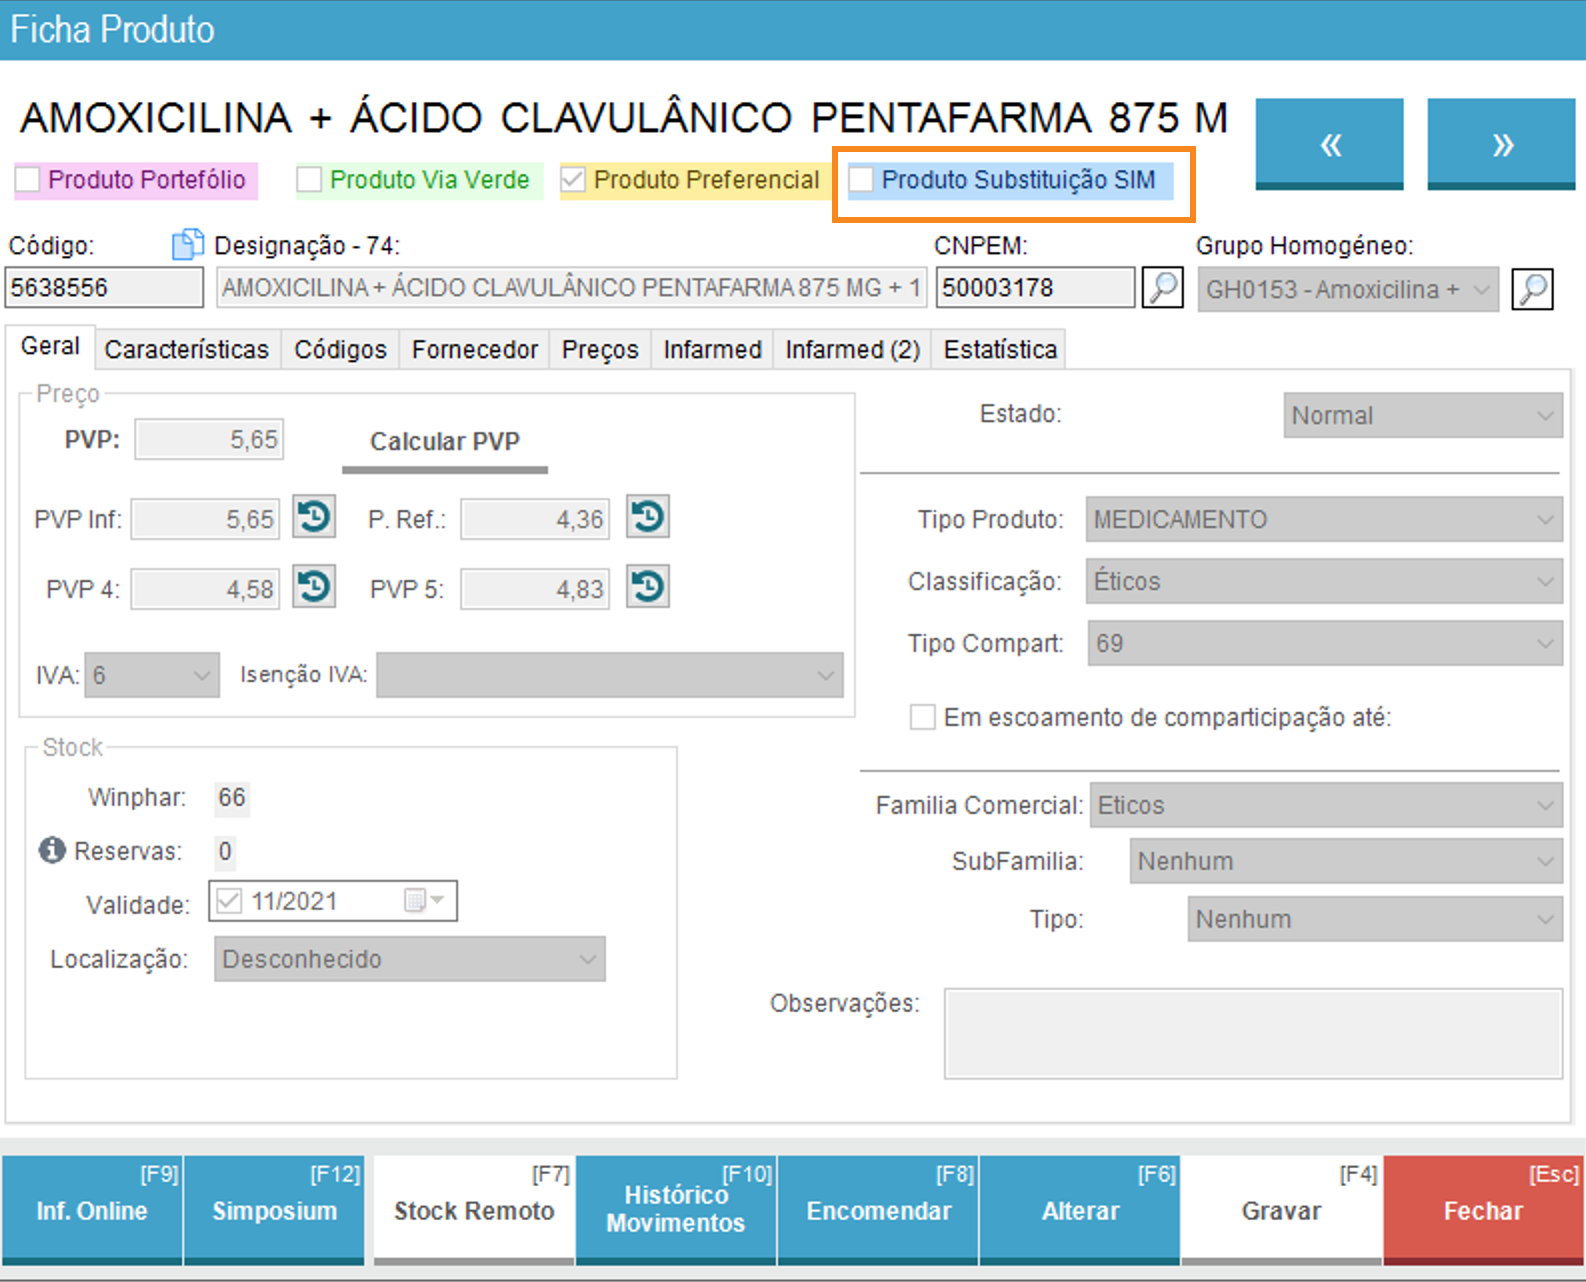The width and height of the screenshot is (1586, 1282).
Task: Expand the Estado dropdown showing Normal
Action: [x=1422, y=415]
